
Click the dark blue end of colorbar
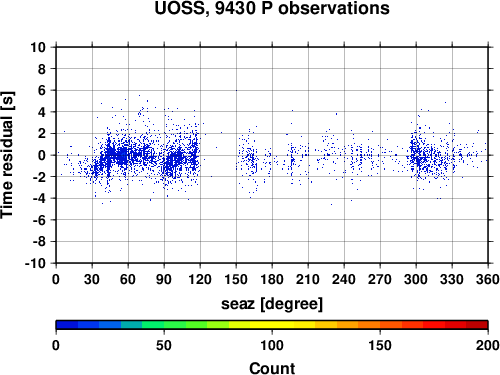tap(67, 325)
